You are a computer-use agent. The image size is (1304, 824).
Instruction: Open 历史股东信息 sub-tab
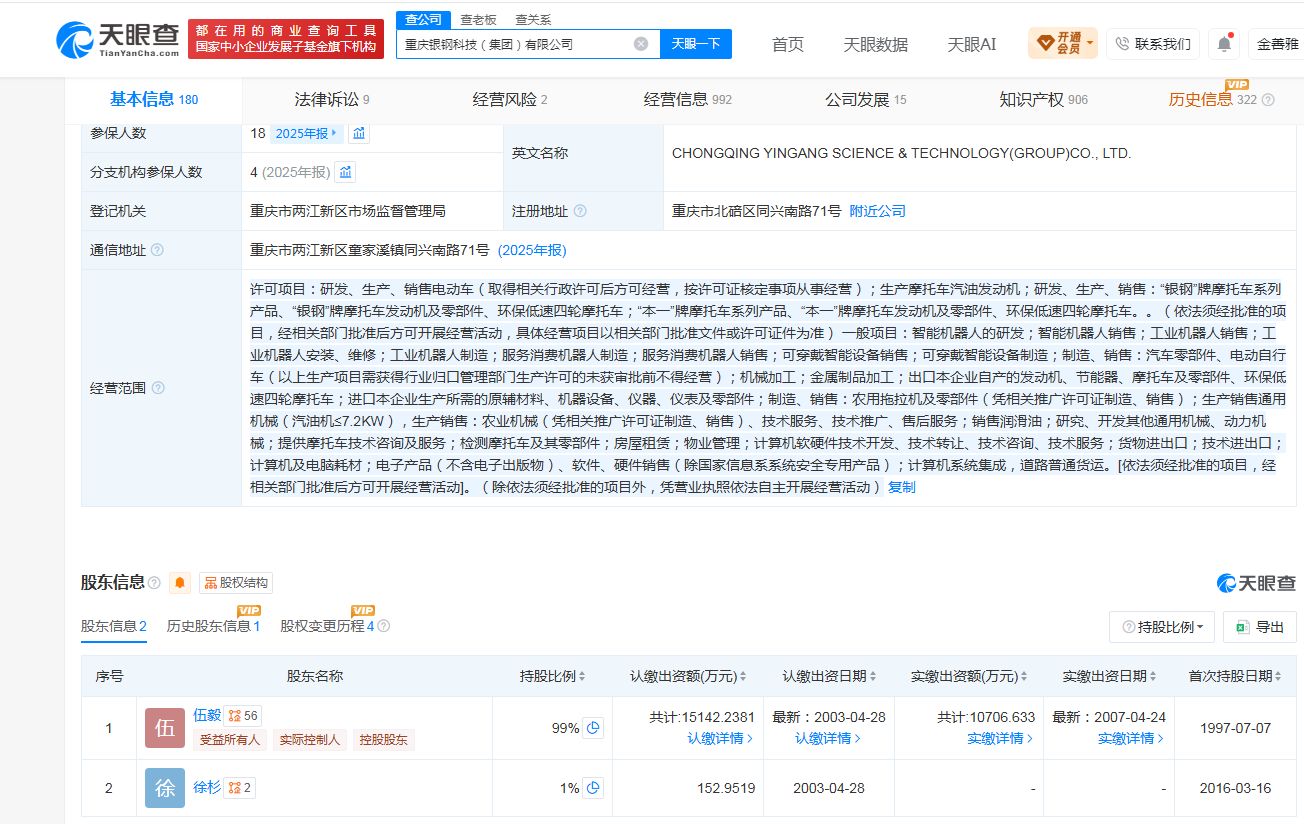pyautogui.click(x=214, y=626)
